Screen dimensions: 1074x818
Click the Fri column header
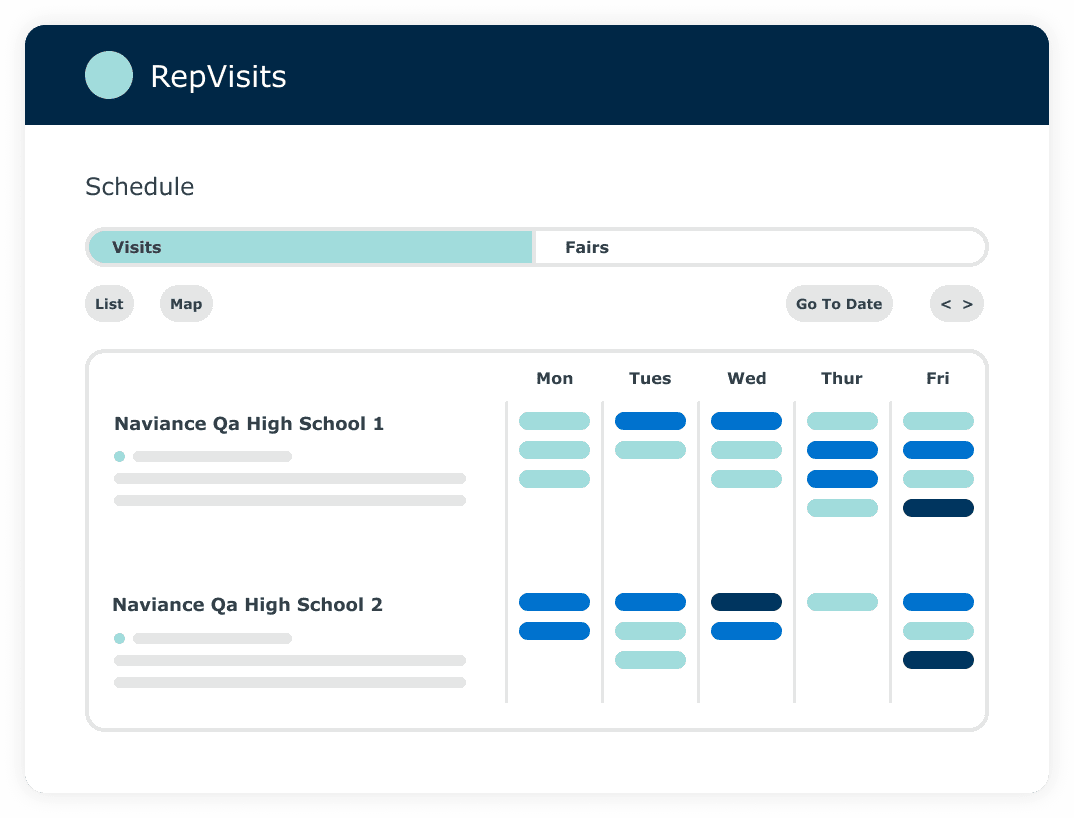[x=938, y=378]
